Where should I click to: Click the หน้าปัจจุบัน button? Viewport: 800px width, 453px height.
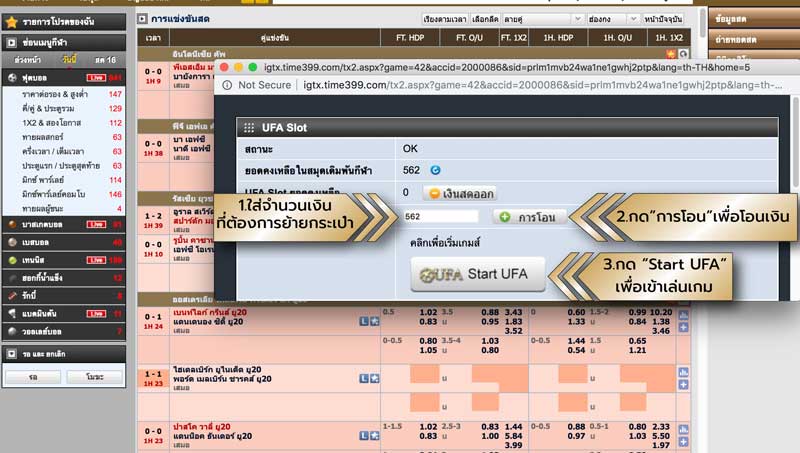[x=663, y=19]
